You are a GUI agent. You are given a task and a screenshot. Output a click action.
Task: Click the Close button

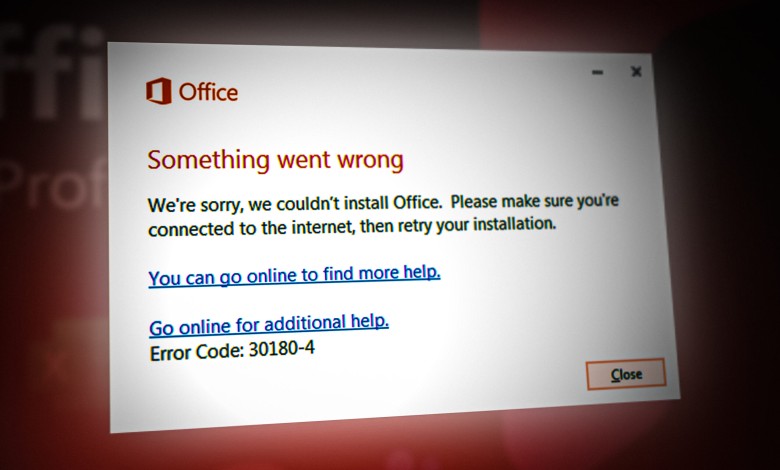(626, 374)
